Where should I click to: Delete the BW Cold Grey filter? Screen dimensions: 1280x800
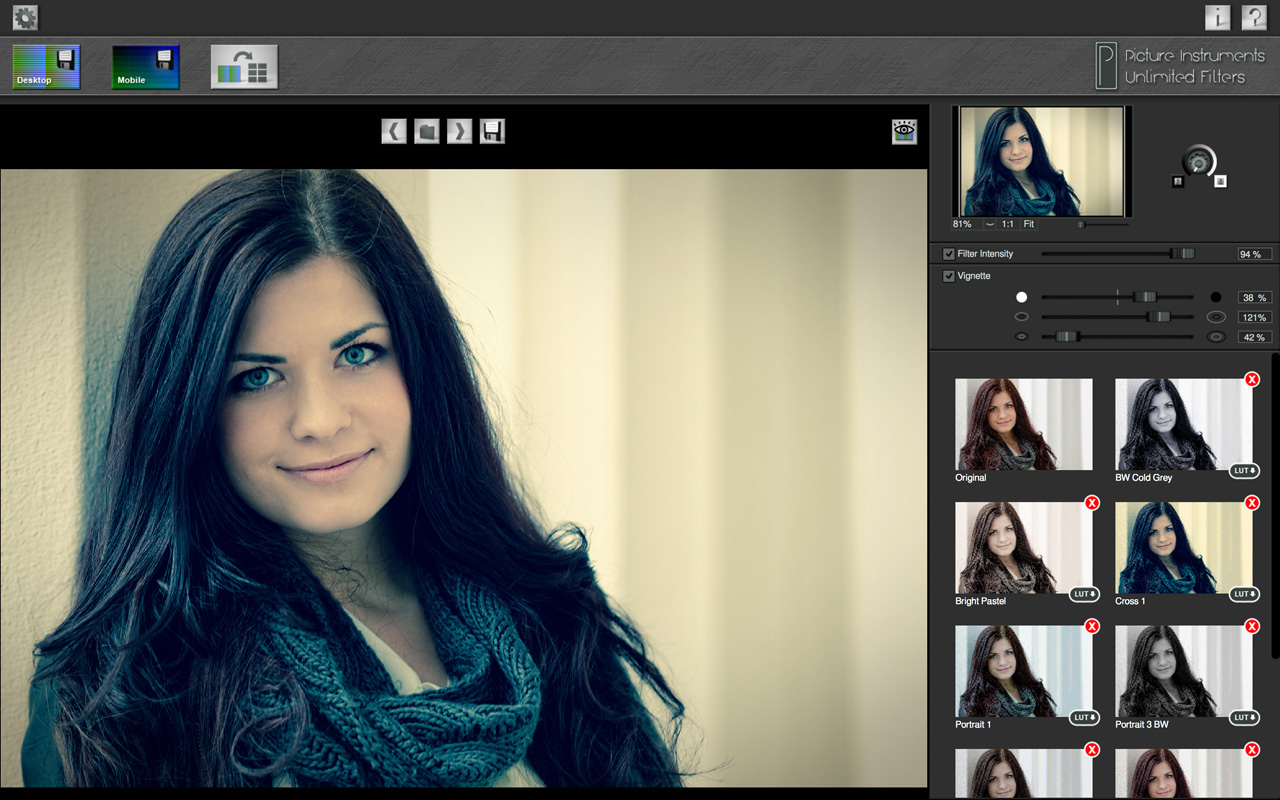pyautogui.click(x=1252, y=379)
